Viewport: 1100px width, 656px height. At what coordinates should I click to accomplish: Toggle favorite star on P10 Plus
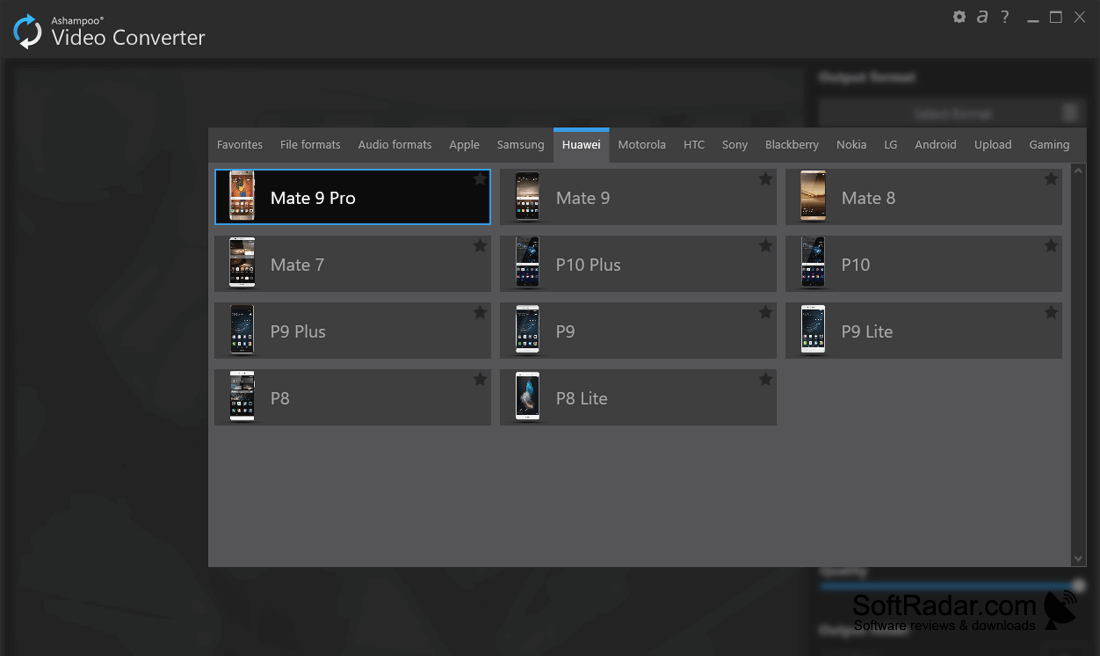click(765, 246)
